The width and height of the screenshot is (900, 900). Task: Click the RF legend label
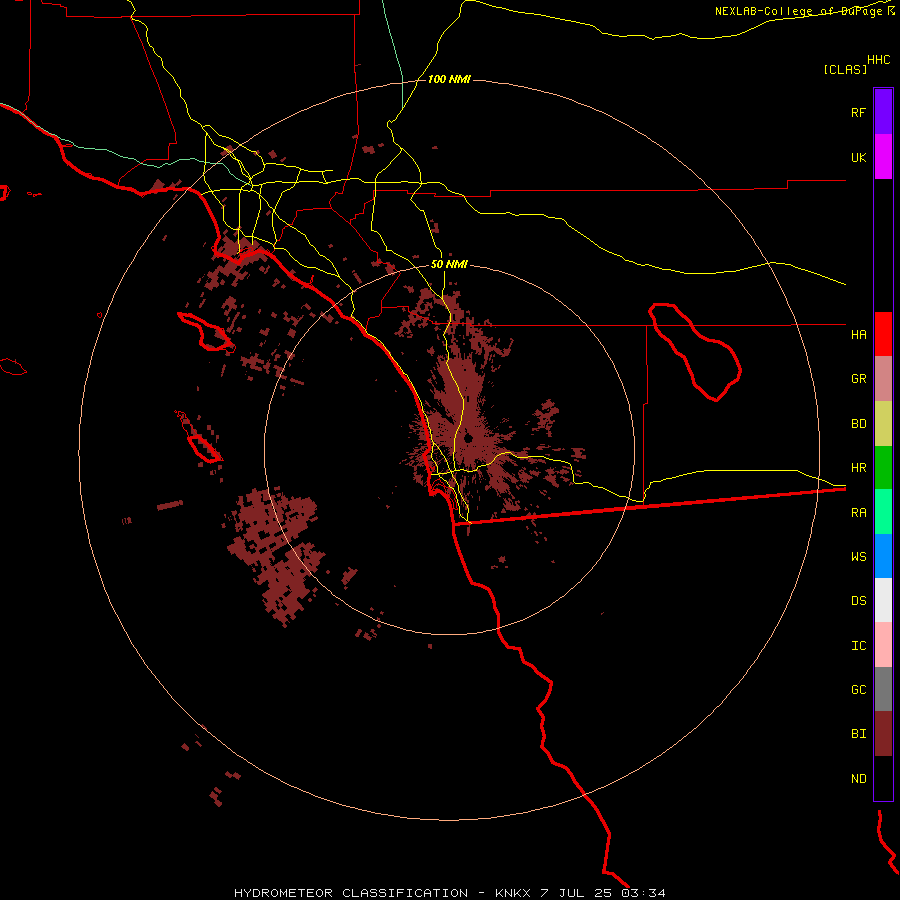click(x=858, y=112)
